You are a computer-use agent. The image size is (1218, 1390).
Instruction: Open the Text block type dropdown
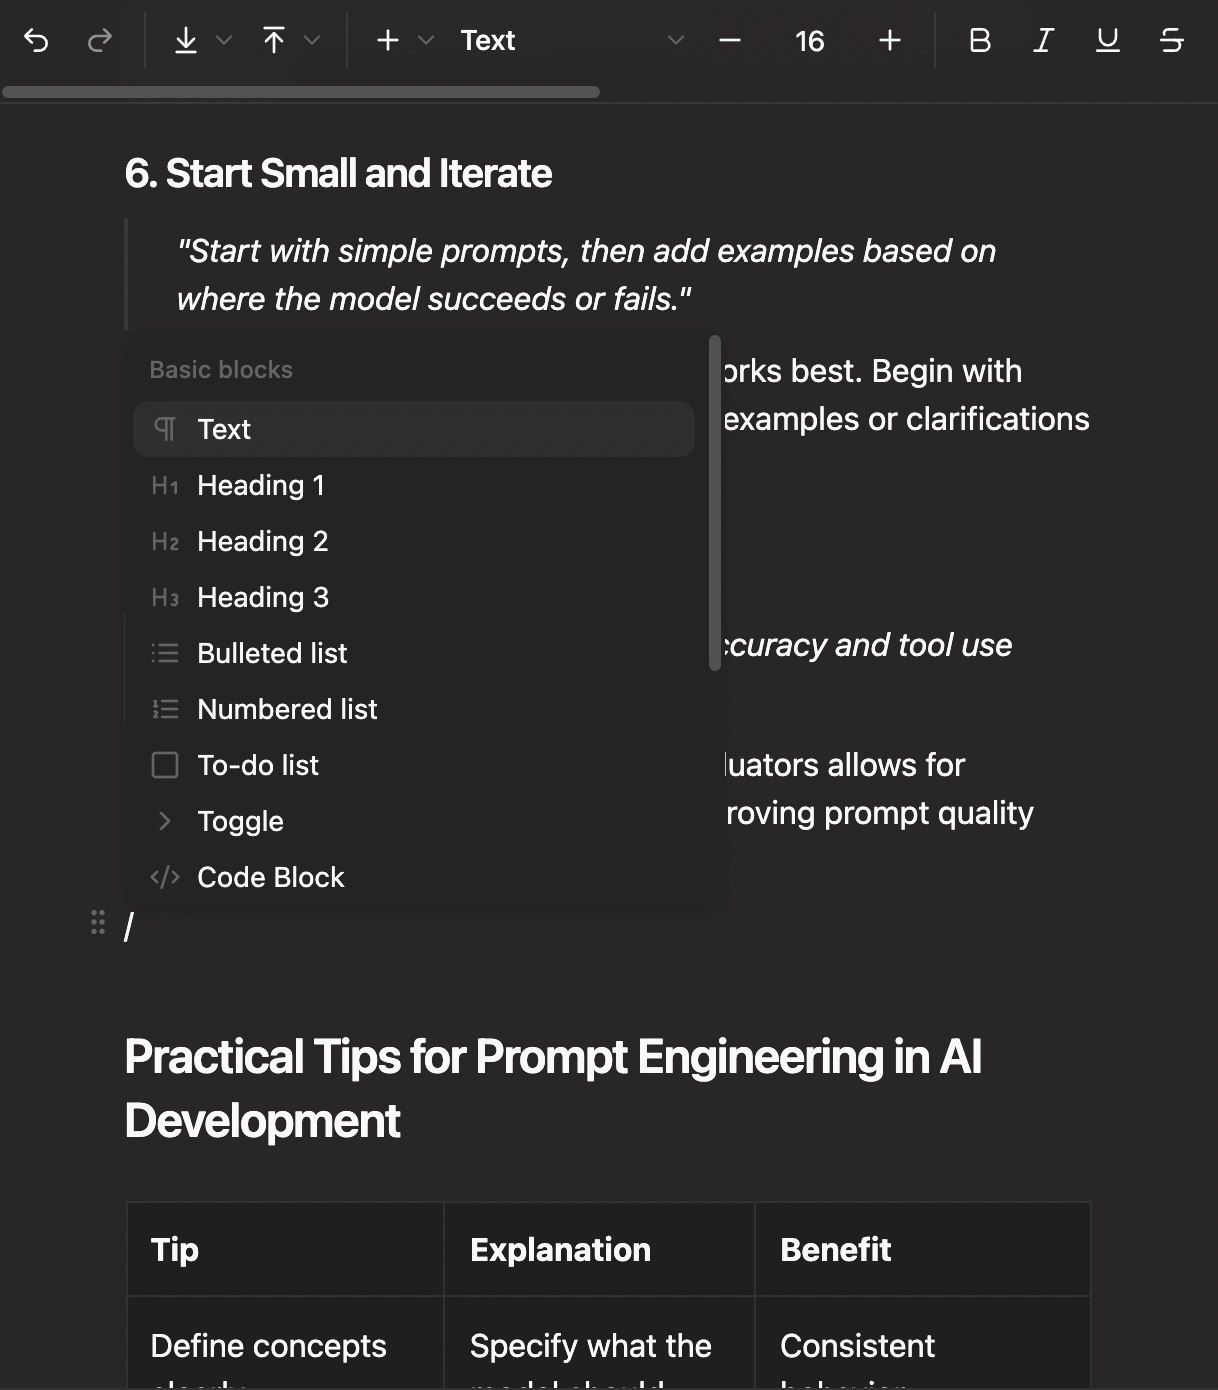point(572,40)
